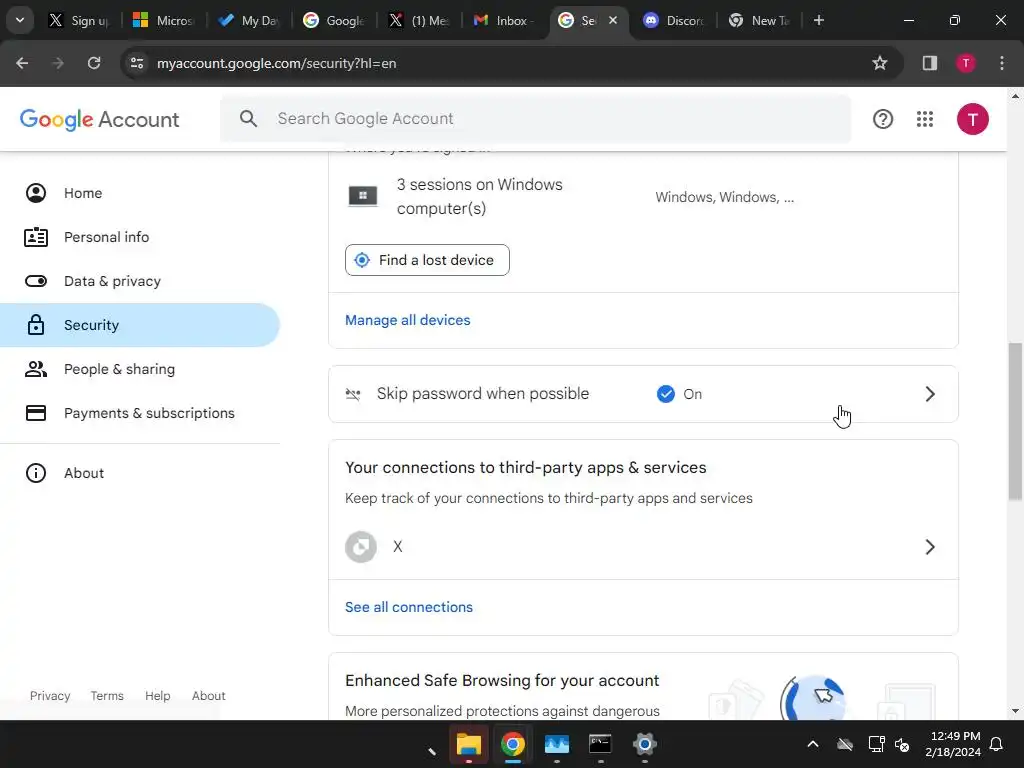Click Manage all devices link
This screenshot has width=1024, height=768.
click(x=408, y=320)
